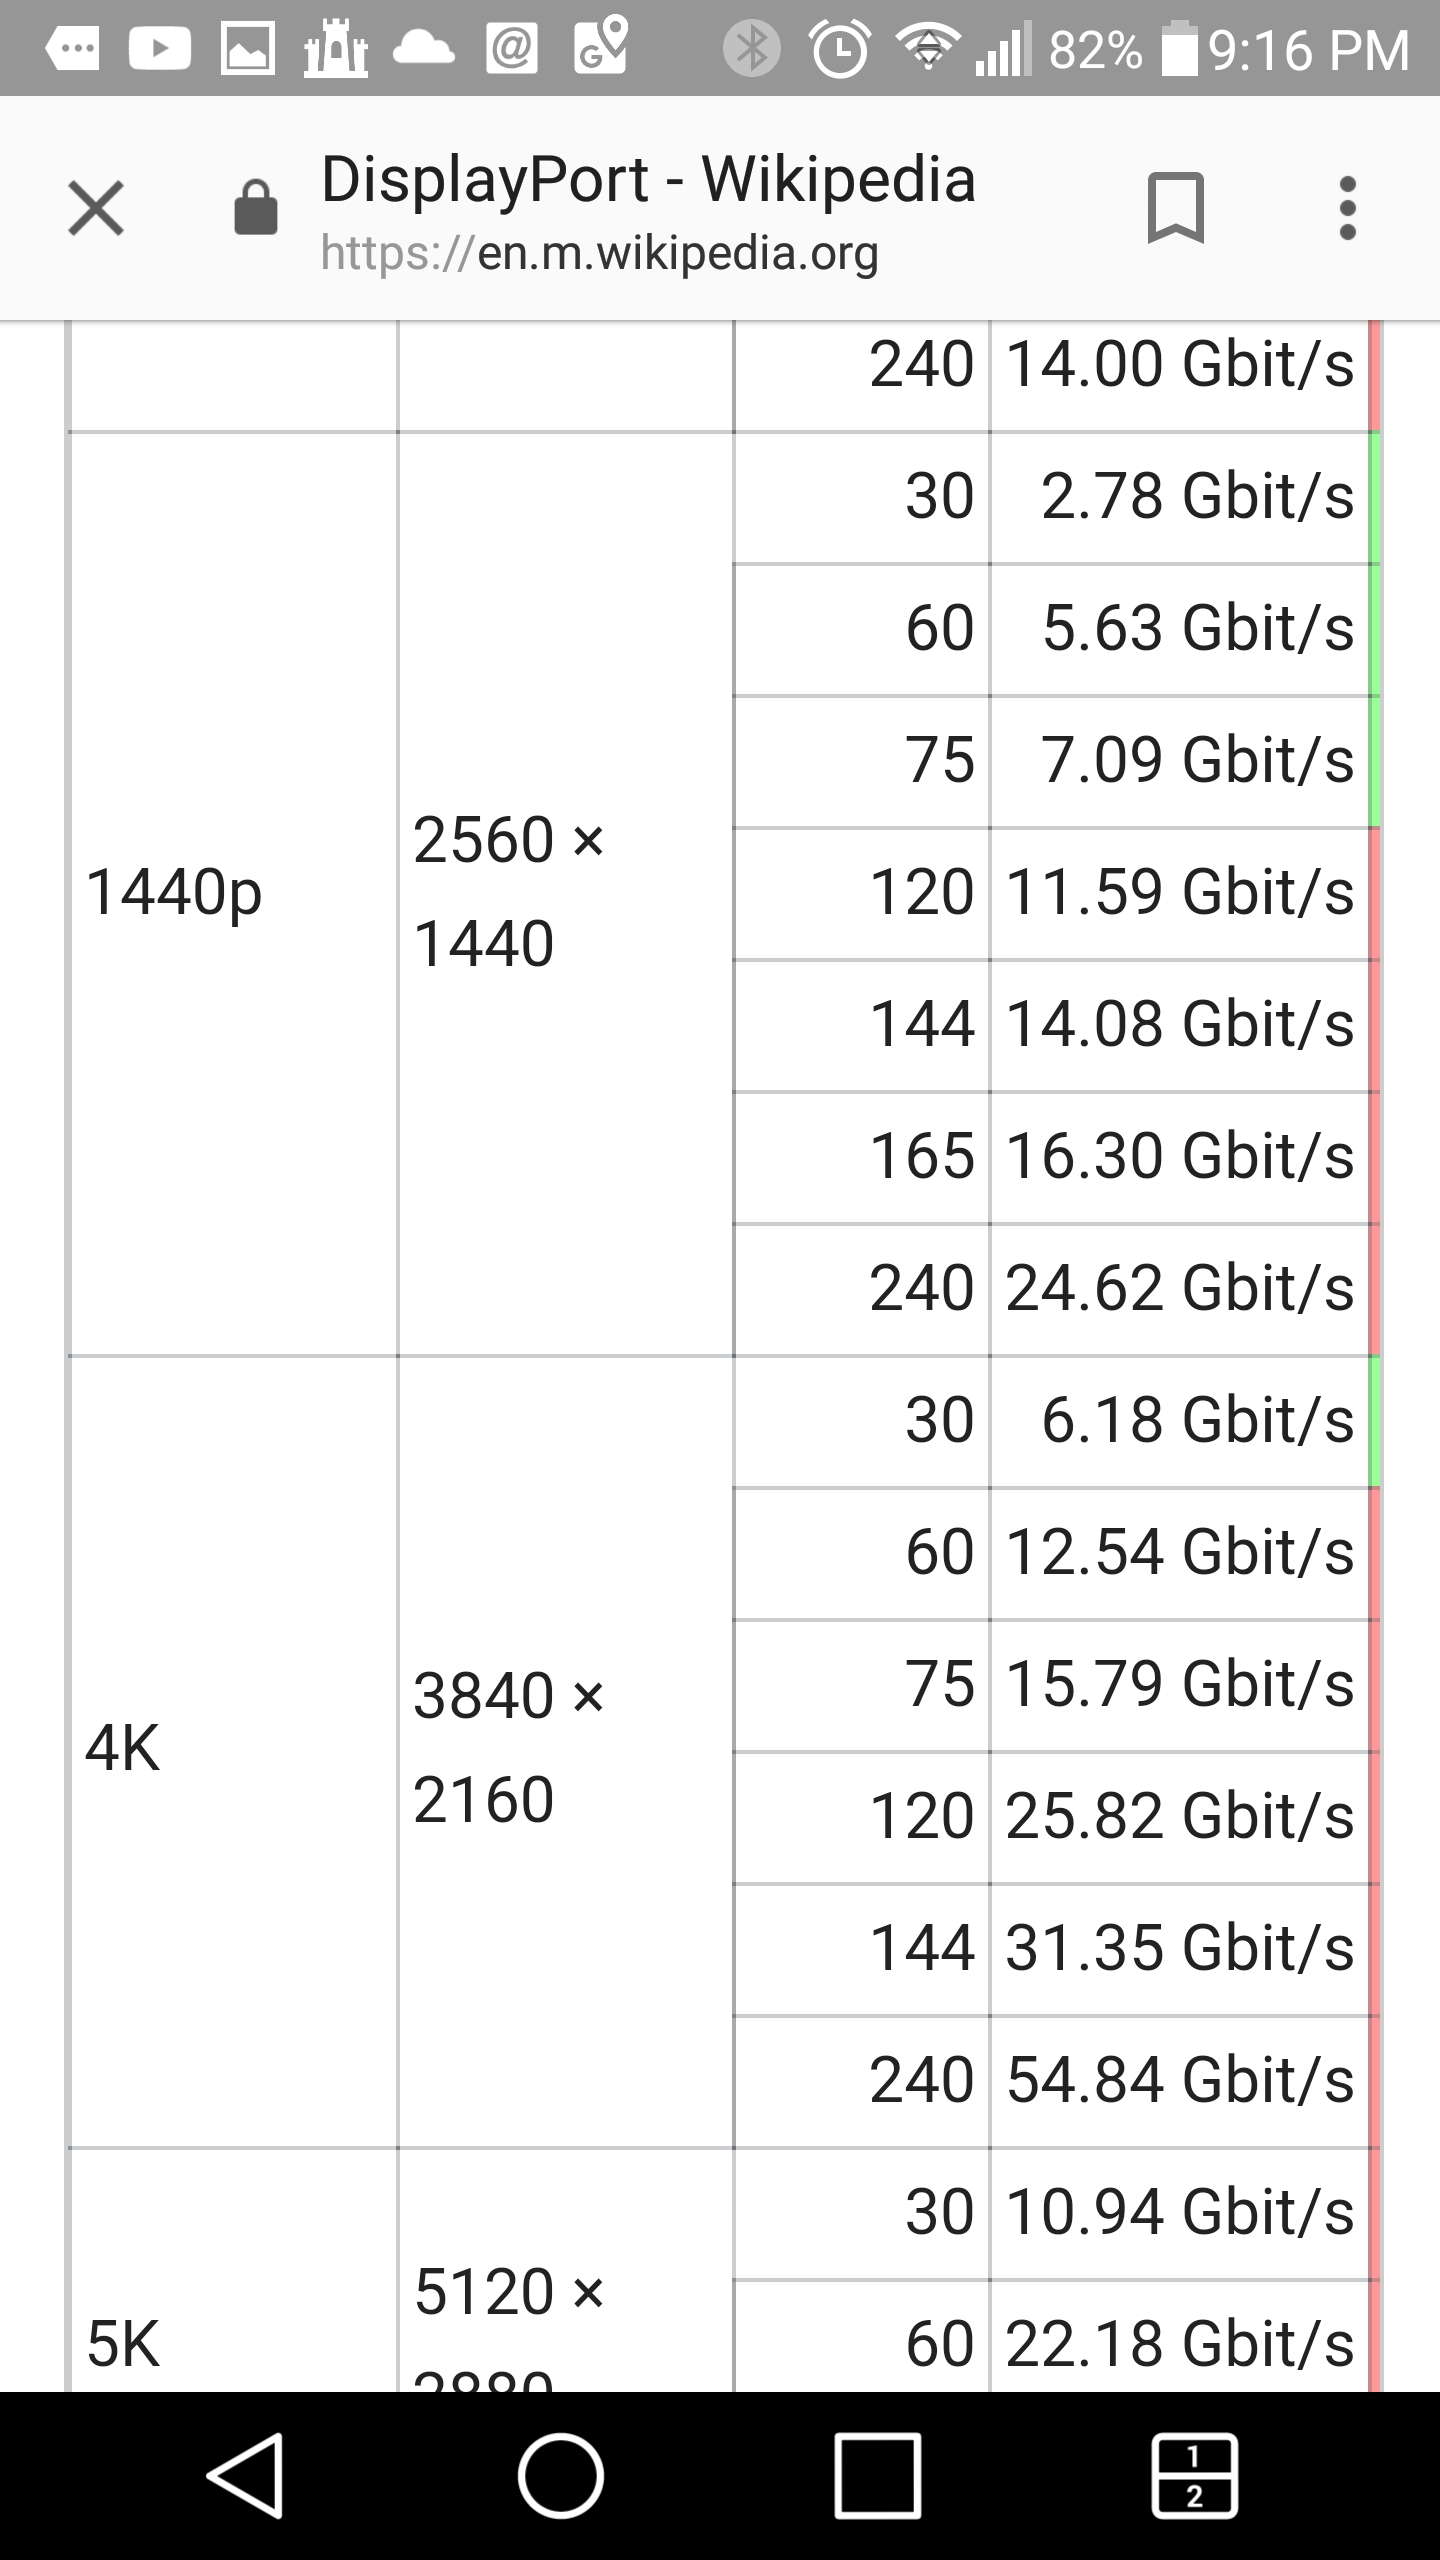Tap the 4K row label cell
Viewport: 1440px width, 2560px height.
233,1752
